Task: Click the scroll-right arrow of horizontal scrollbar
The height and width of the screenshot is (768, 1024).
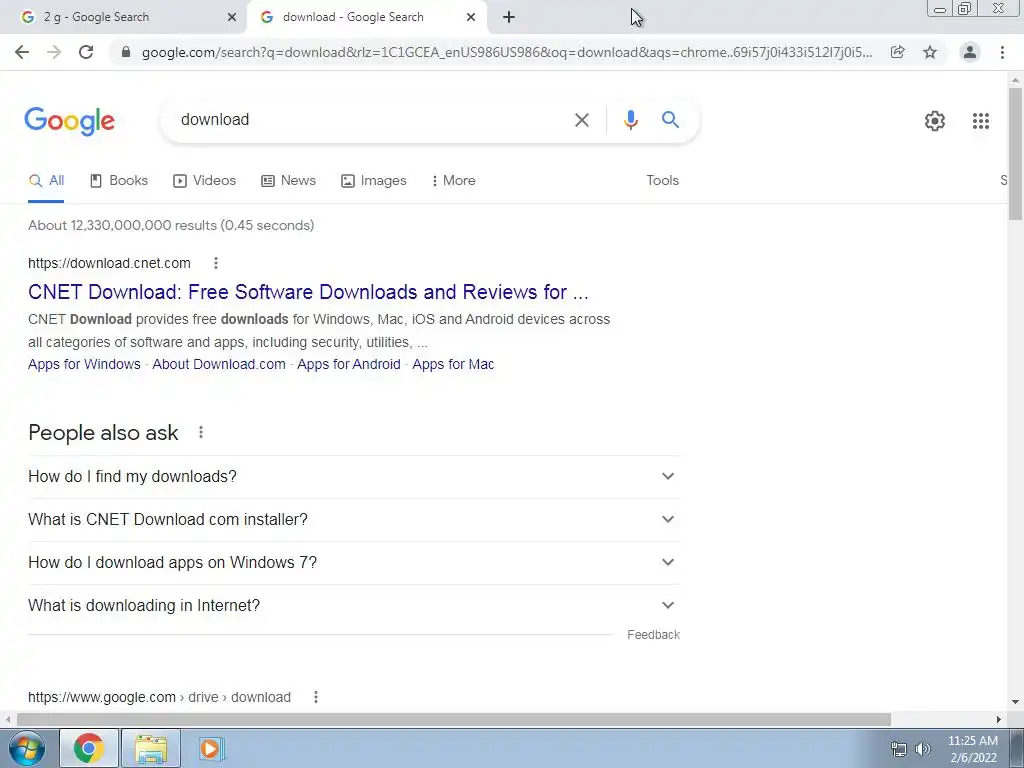Action: (999, 720)
